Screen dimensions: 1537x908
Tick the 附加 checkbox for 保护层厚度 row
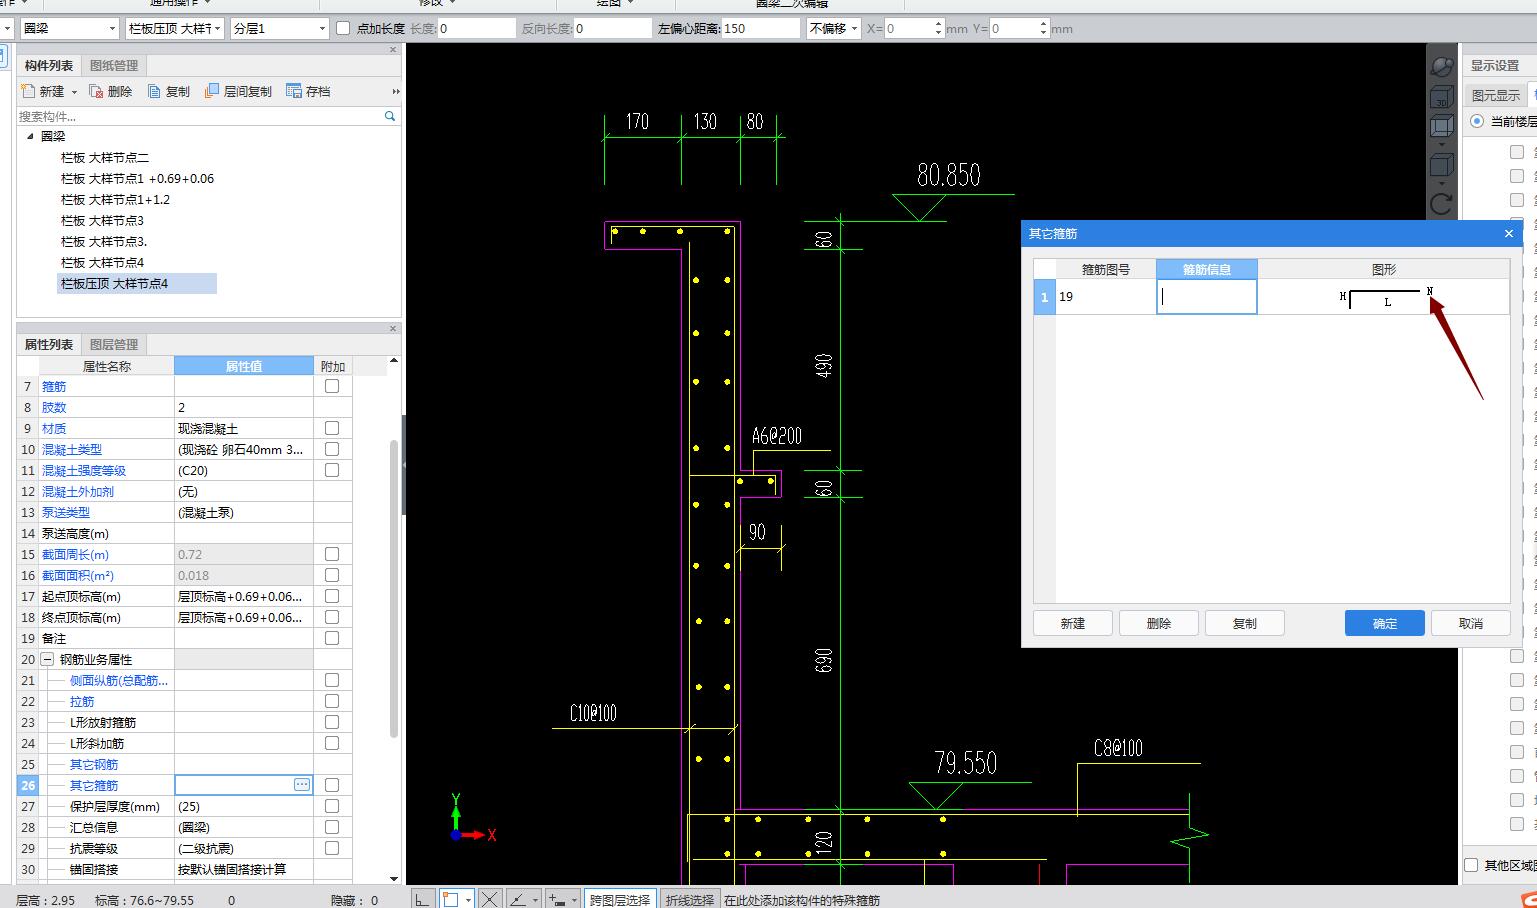coord(332,806)
